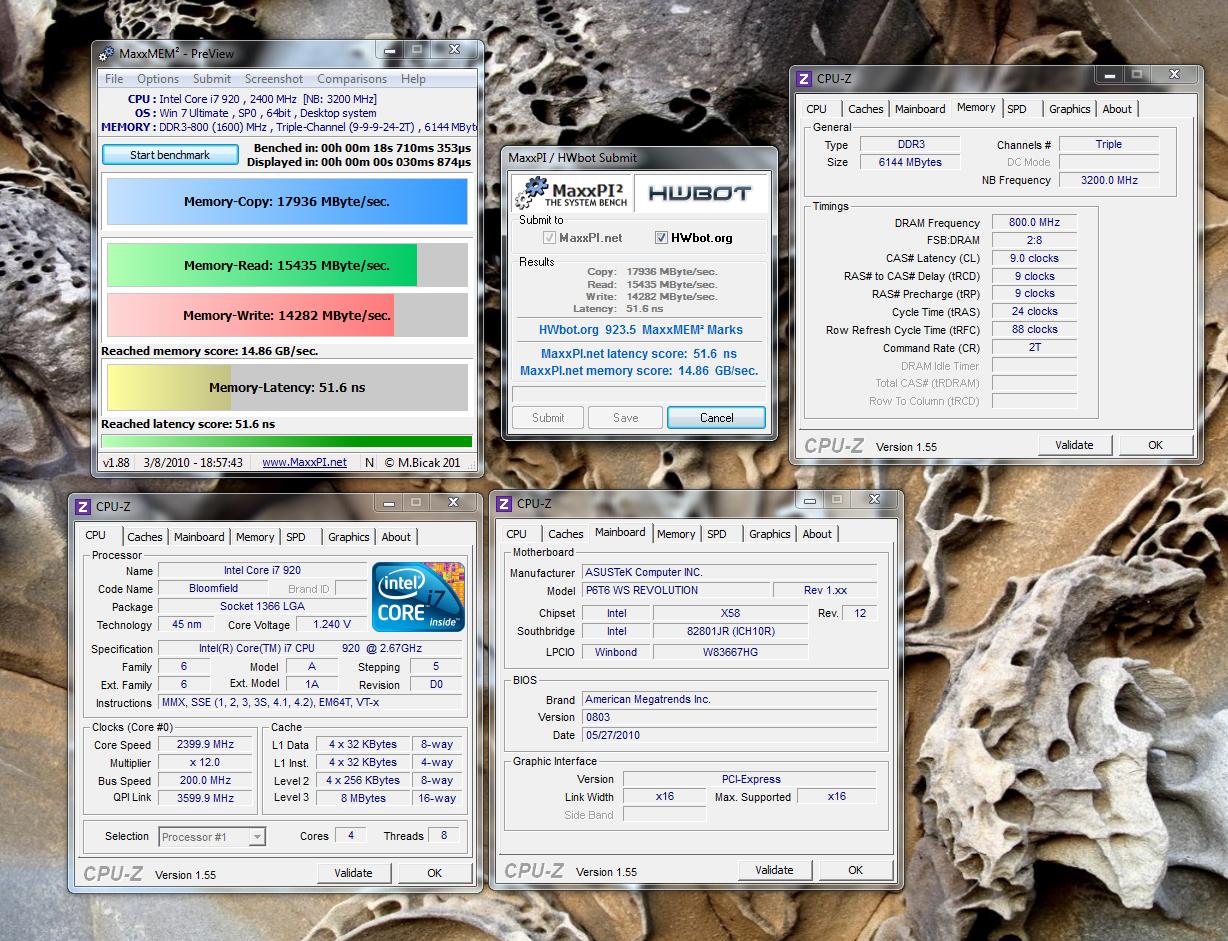Screen dimensions: 1228x941
Task: Click the HWBOT logo banner
Action: 700,193
